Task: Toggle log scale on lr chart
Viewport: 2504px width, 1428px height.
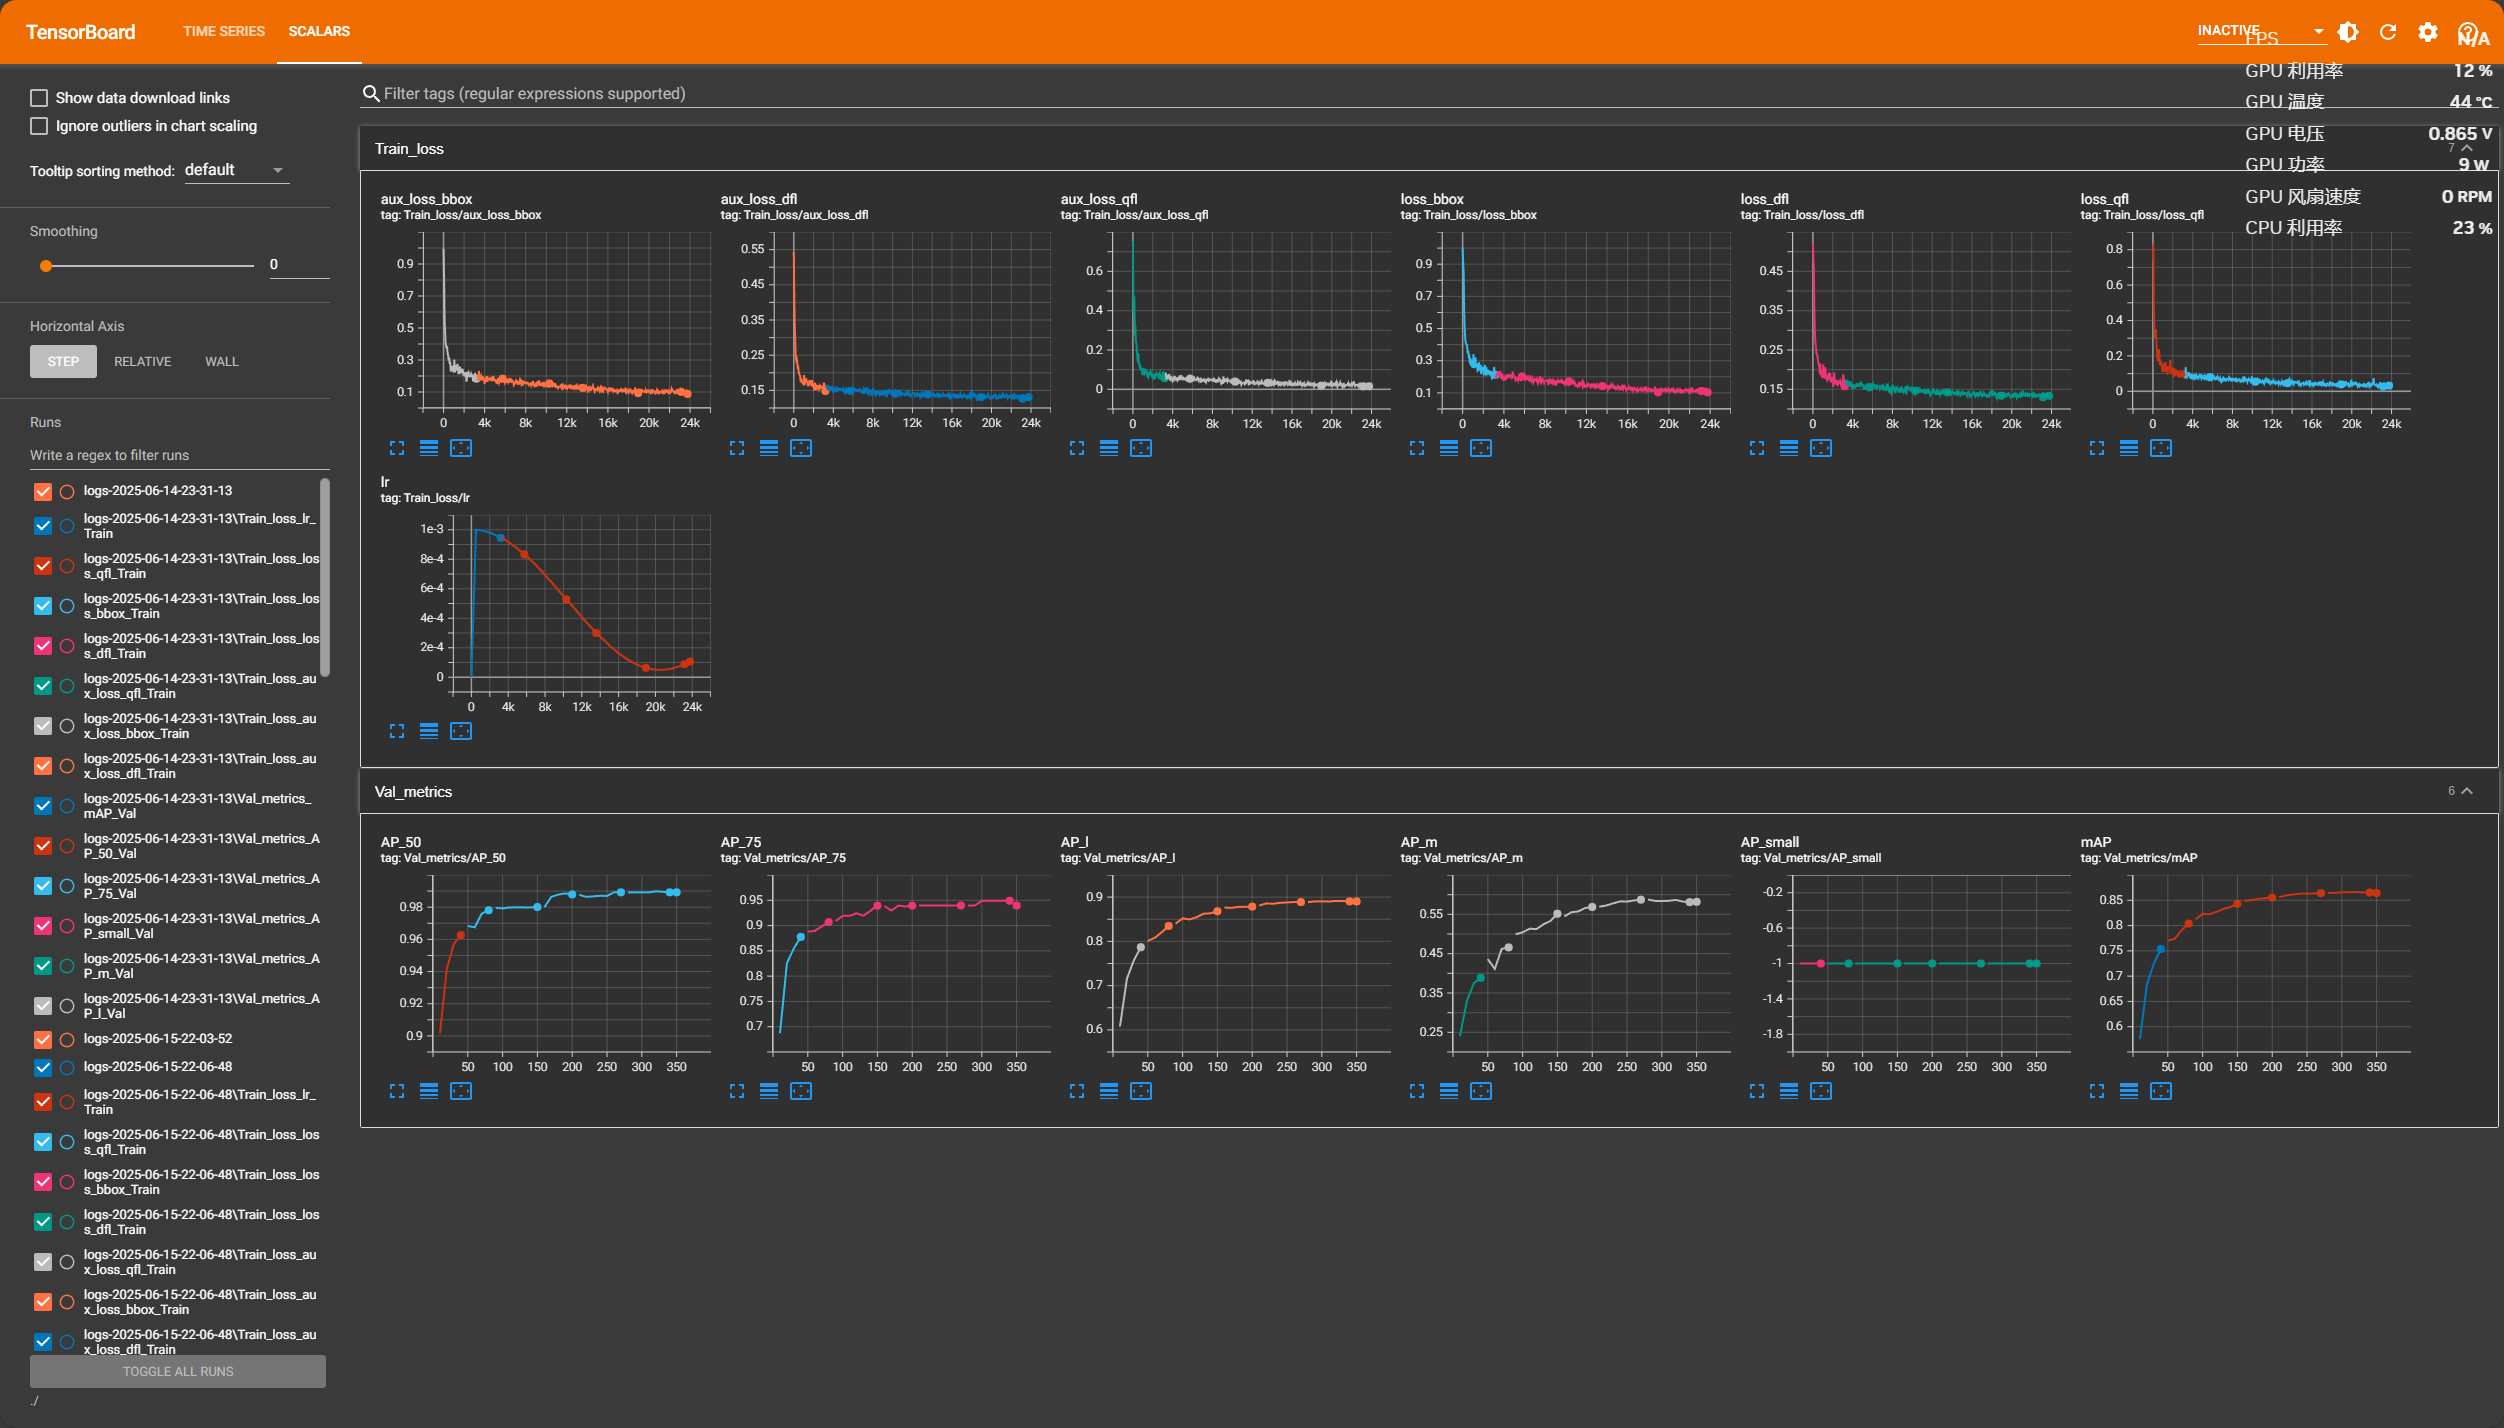Action: click(429, 731)
